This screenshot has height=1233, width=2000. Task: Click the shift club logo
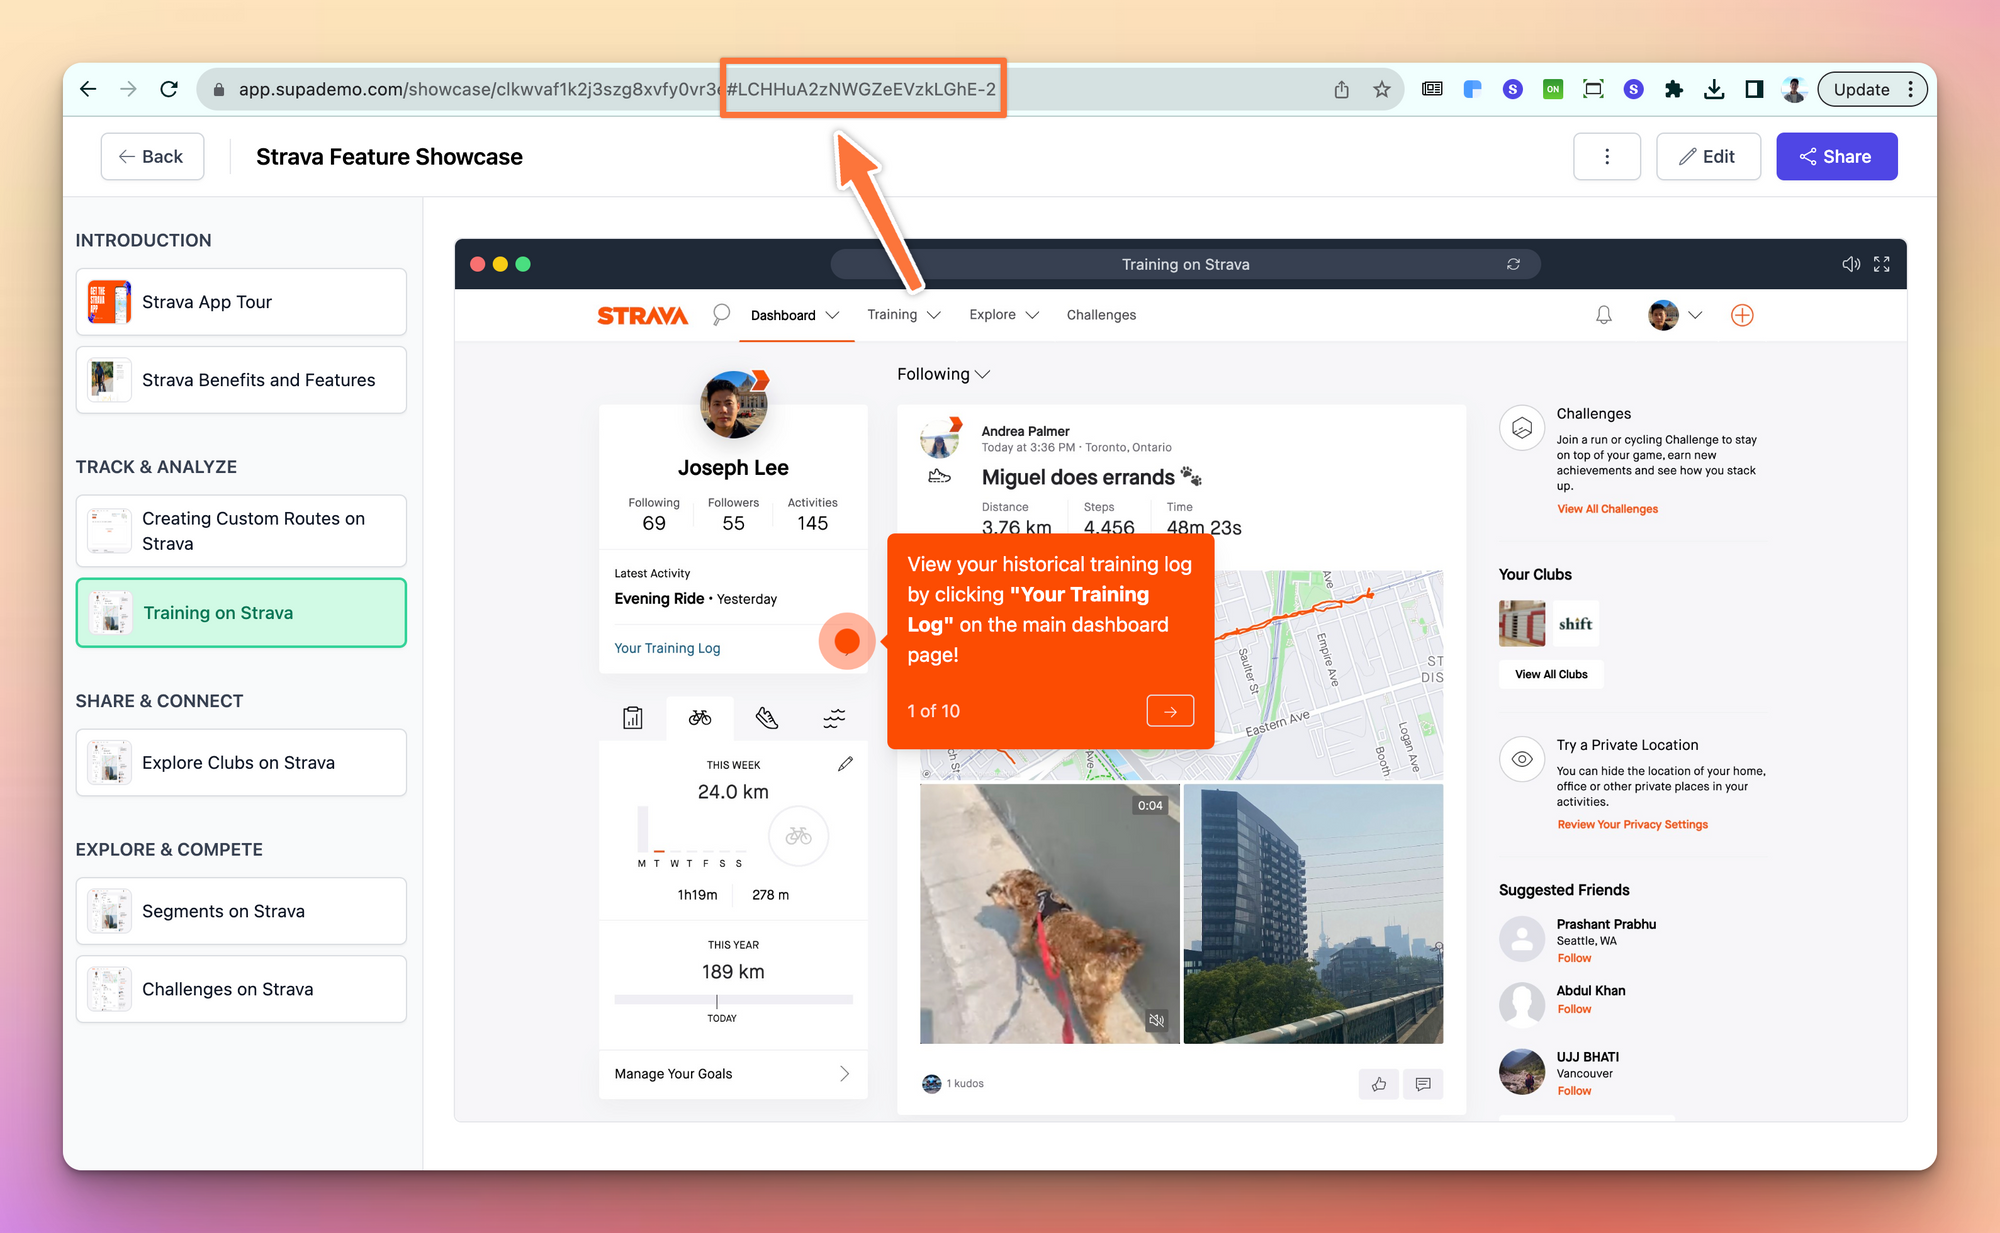1574,624
